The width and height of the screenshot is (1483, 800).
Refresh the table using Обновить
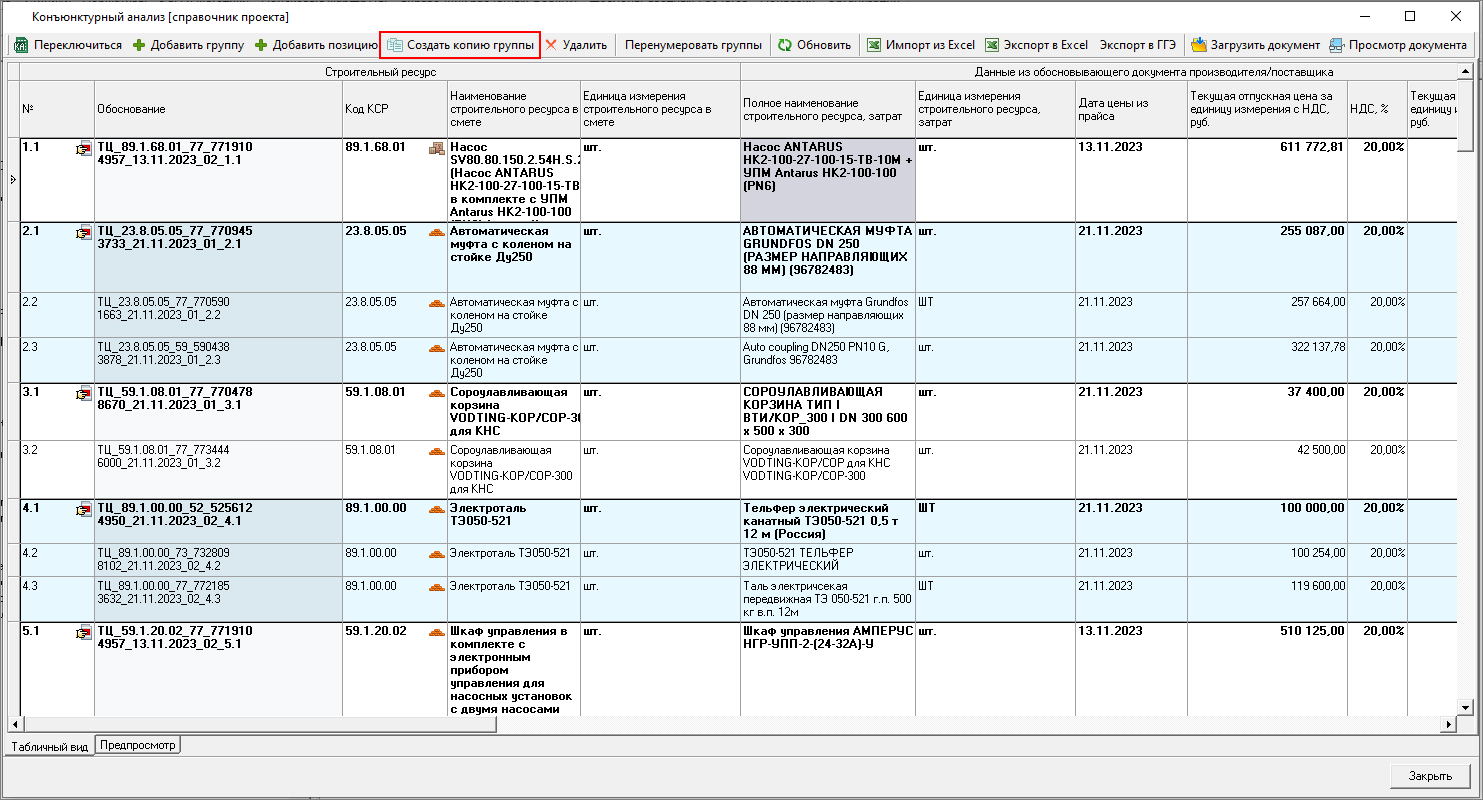point(815,45)
